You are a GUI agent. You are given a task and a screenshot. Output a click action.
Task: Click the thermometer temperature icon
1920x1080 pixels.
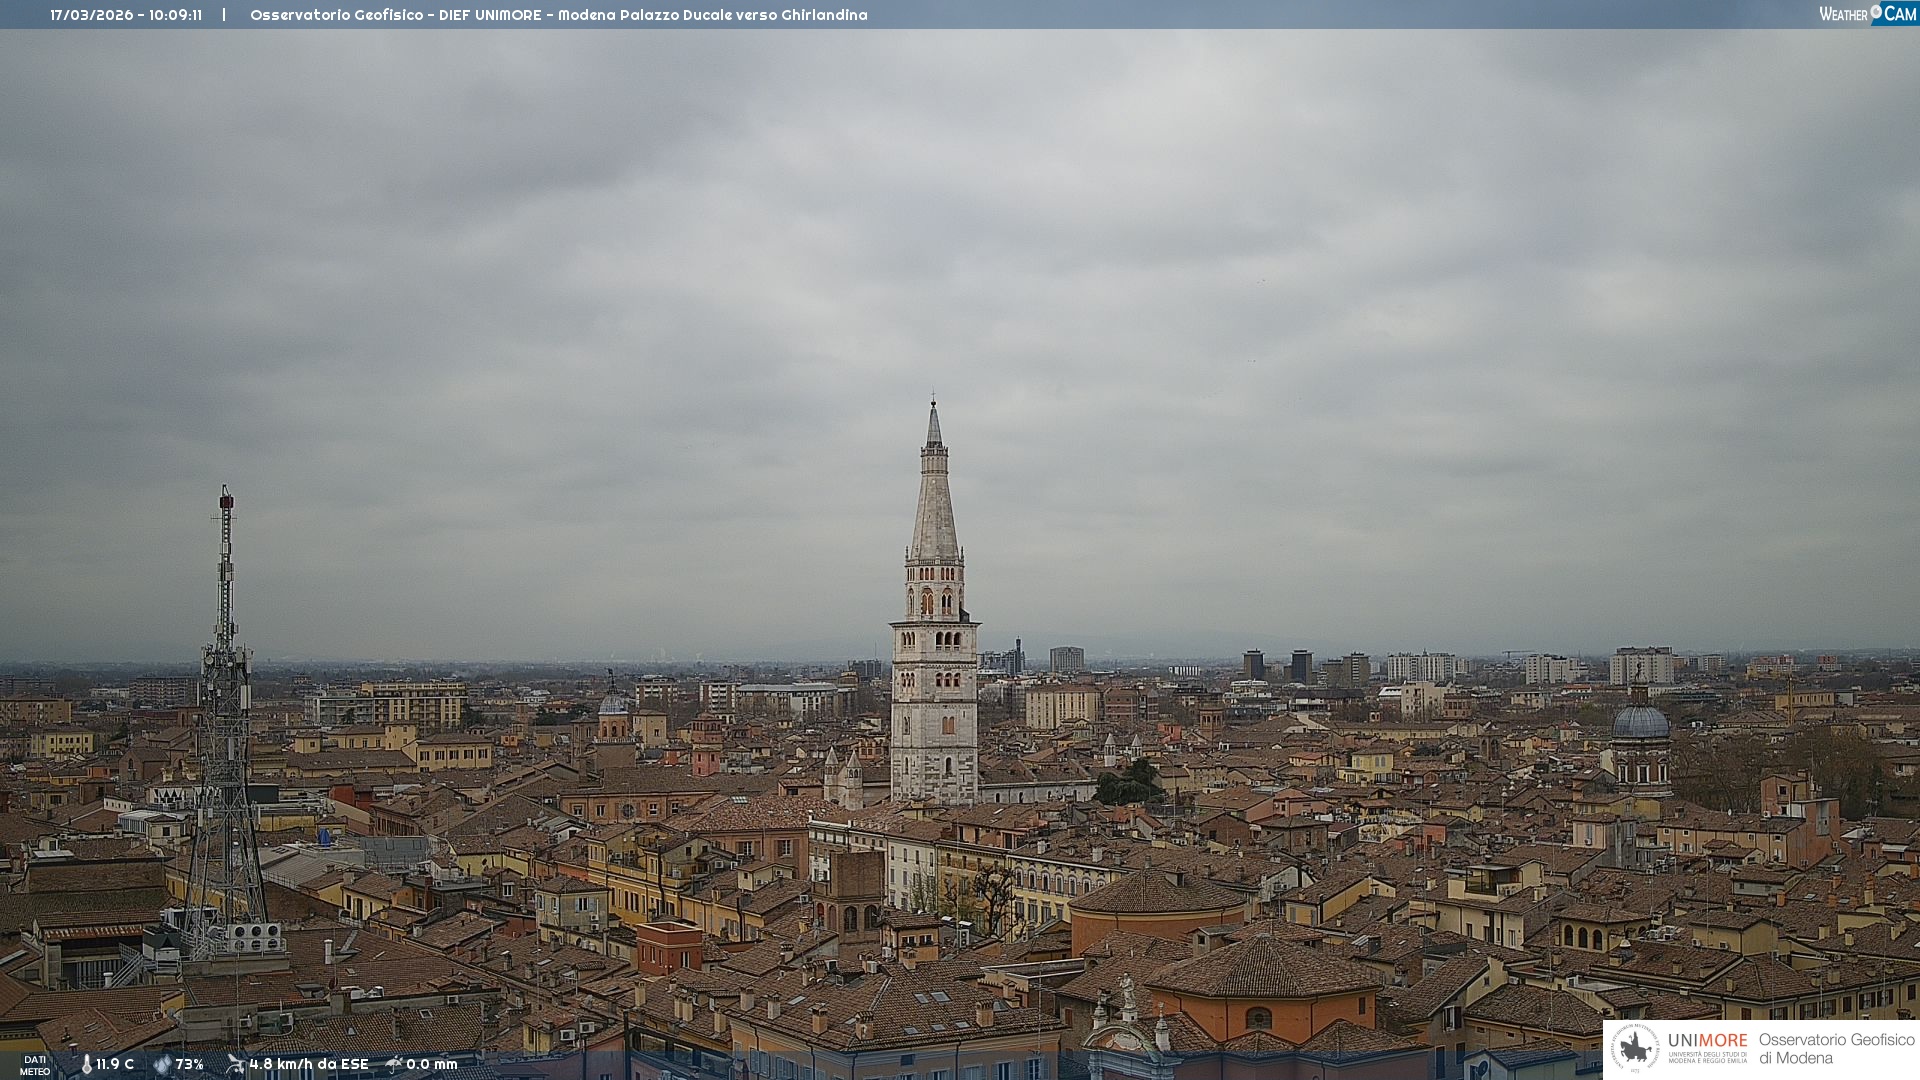tap(86, 1064)
